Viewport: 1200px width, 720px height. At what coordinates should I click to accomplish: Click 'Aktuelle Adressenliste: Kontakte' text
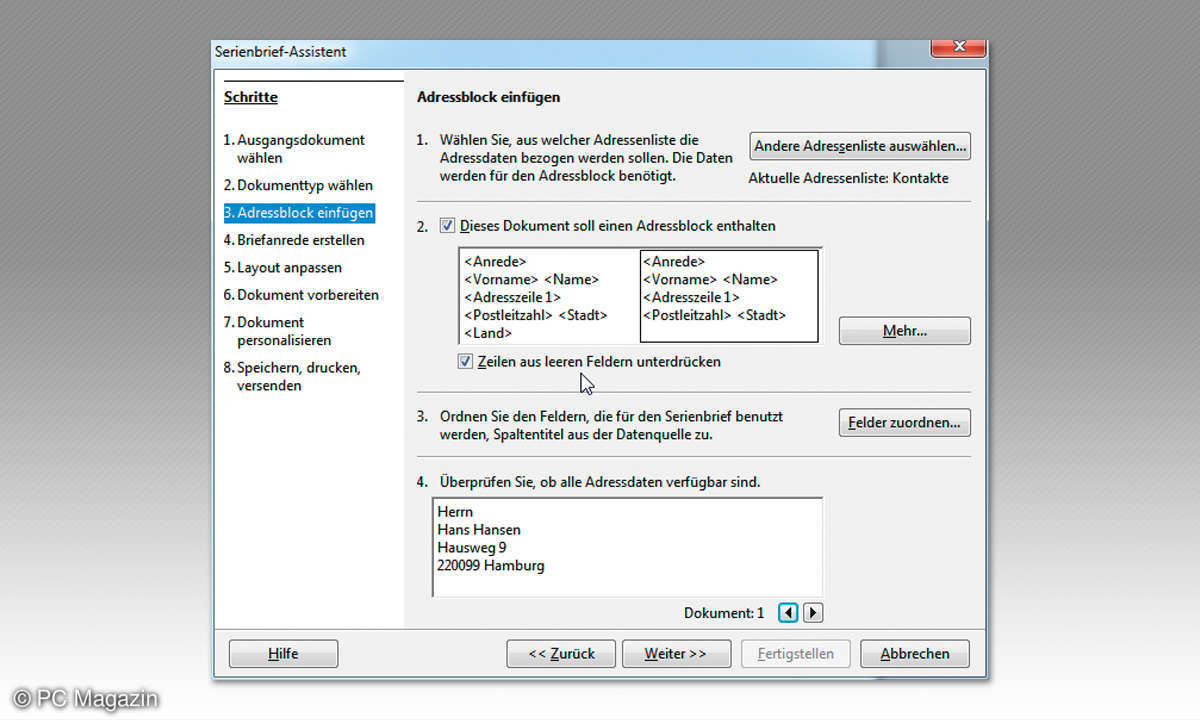click(849, 178)
